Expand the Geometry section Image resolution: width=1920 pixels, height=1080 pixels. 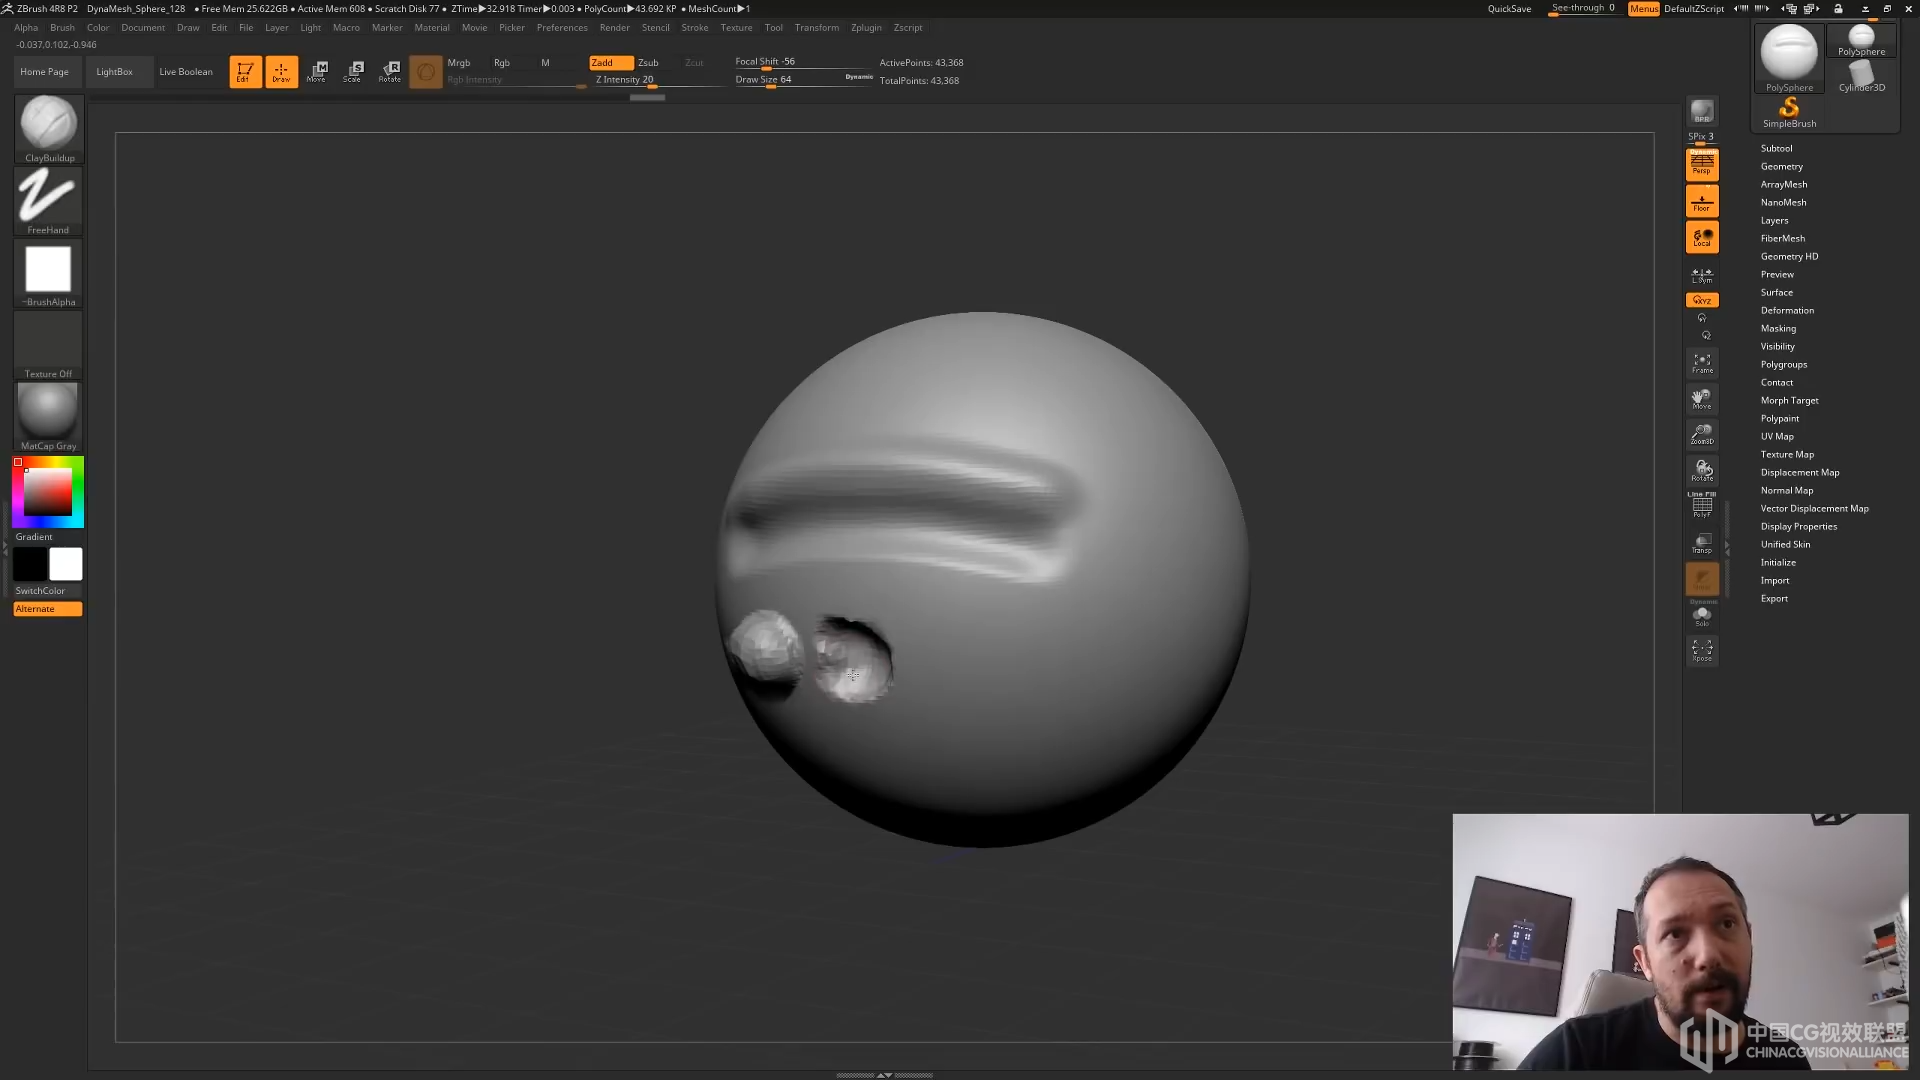pyautogui.click(x=1781, y=166)
